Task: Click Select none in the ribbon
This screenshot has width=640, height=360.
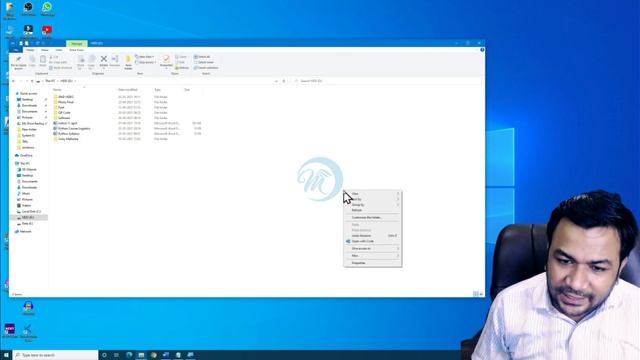Action: pyautogui.click(x=204, y=62)
